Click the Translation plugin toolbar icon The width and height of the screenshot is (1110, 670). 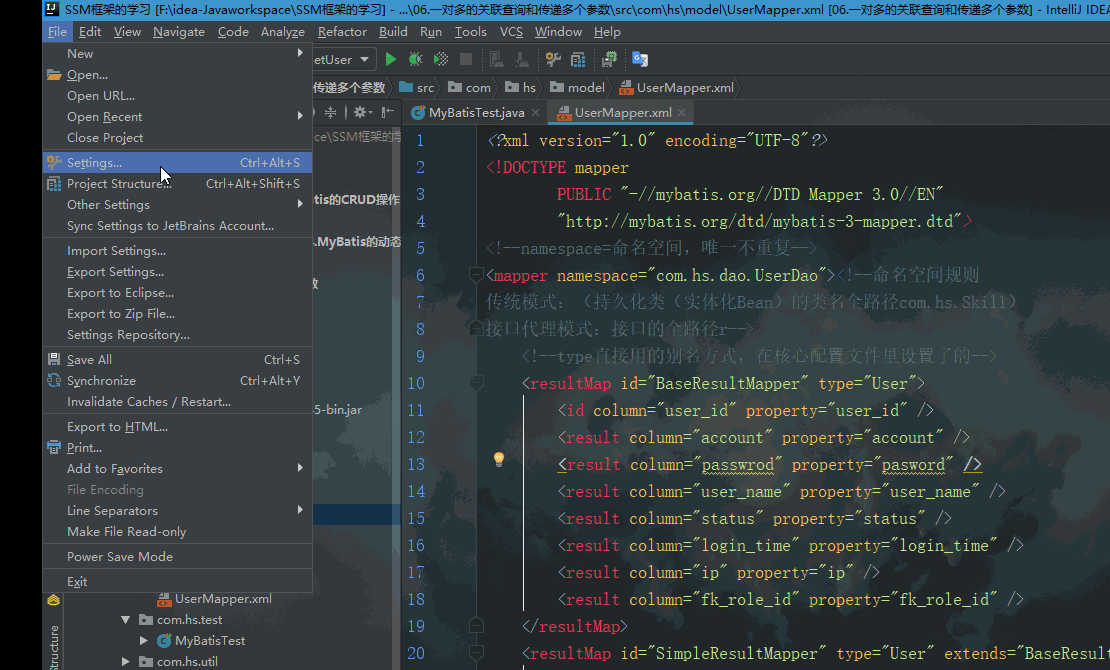(x=637, y=60)
